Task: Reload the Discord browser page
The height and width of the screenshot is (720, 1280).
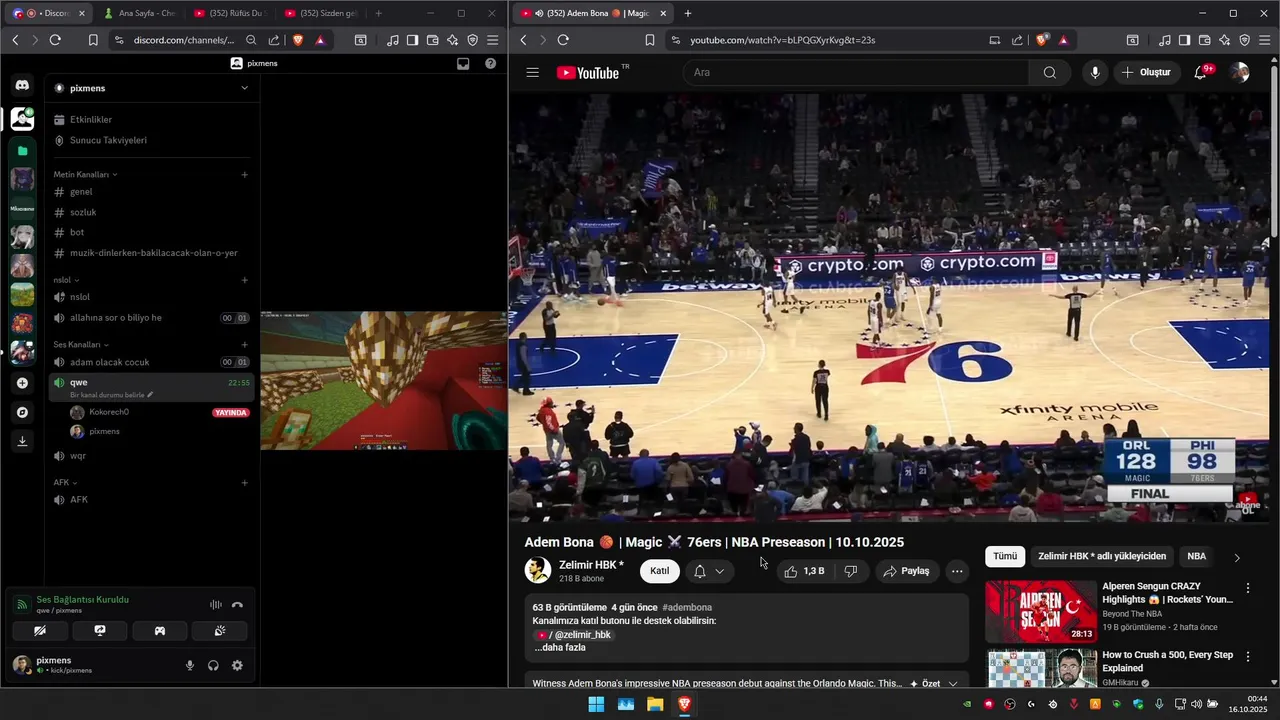Action: pos(55,40)
